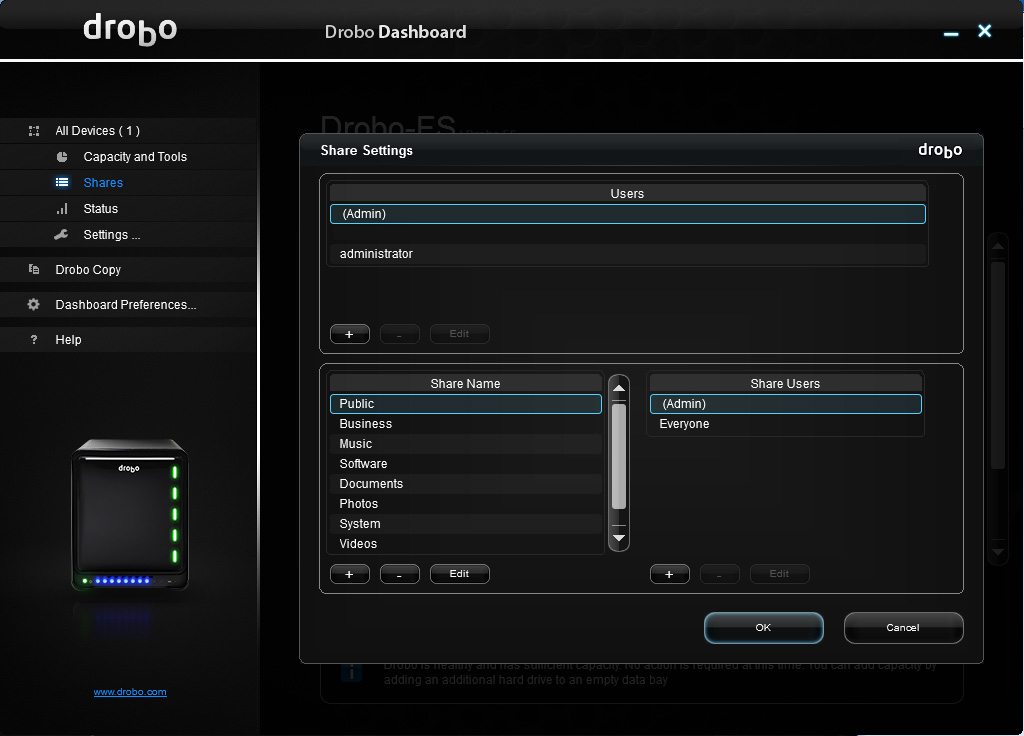The image size is (1024, 736).
Task: Select the Business share
Action: (x=466, y=424)
